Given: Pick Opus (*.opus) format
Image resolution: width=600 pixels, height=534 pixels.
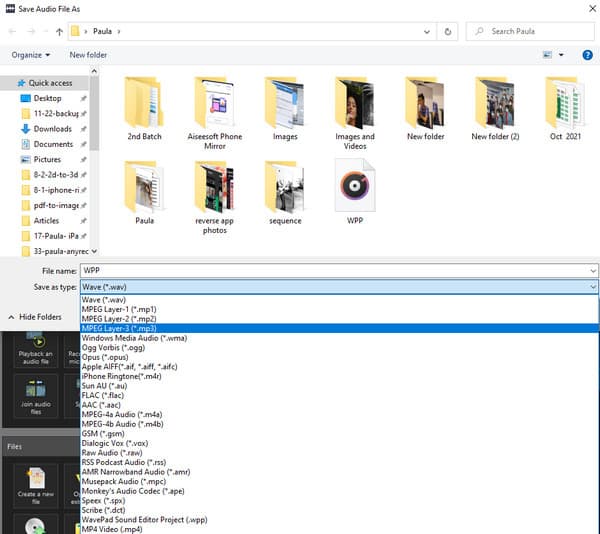Looking at the screenshot, I should tap(339, 357).
